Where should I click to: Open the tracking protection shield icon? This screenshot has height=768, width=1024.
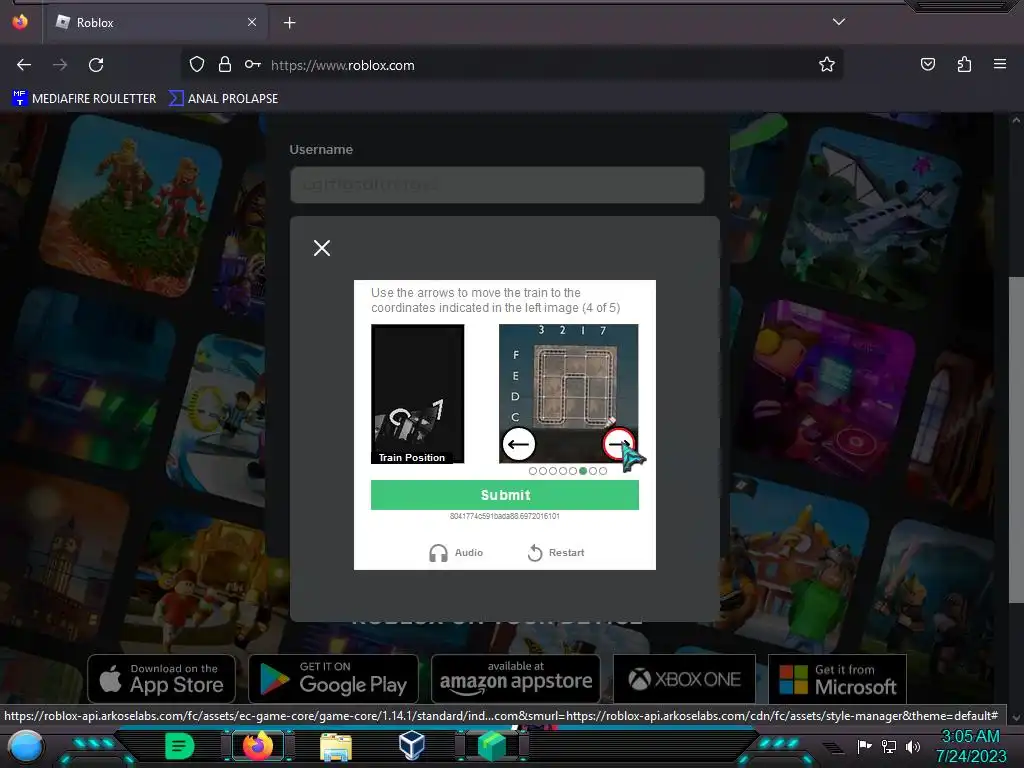coord(197,64)
